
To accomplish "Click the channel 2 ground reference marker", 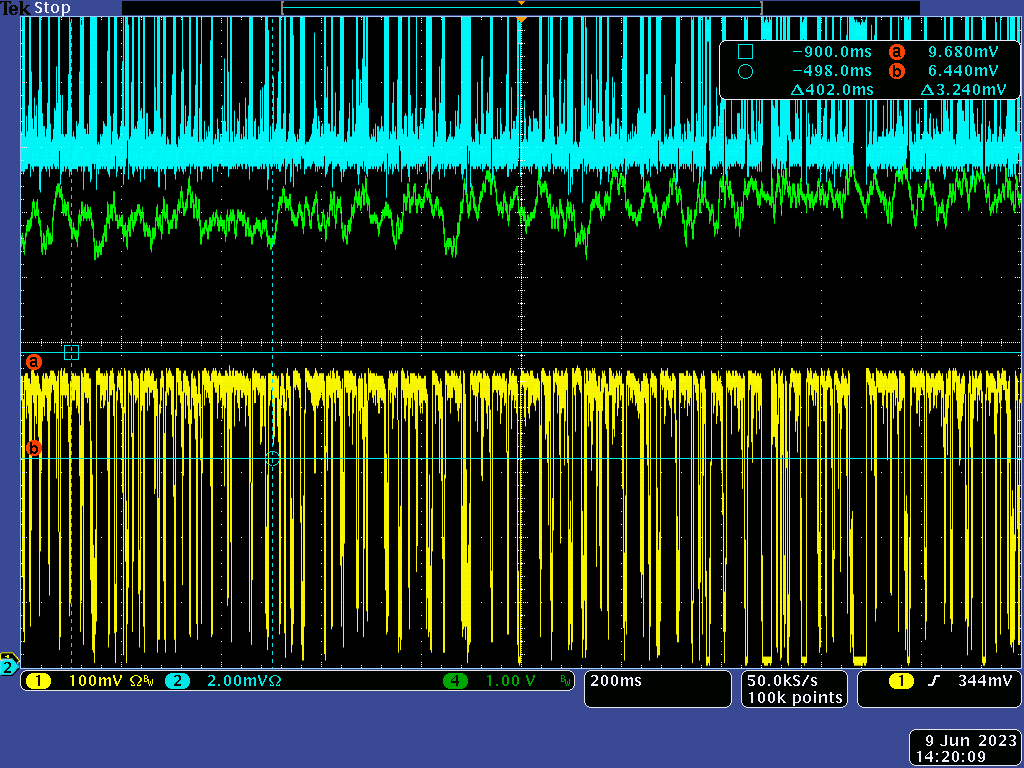I will coord(8,666).
